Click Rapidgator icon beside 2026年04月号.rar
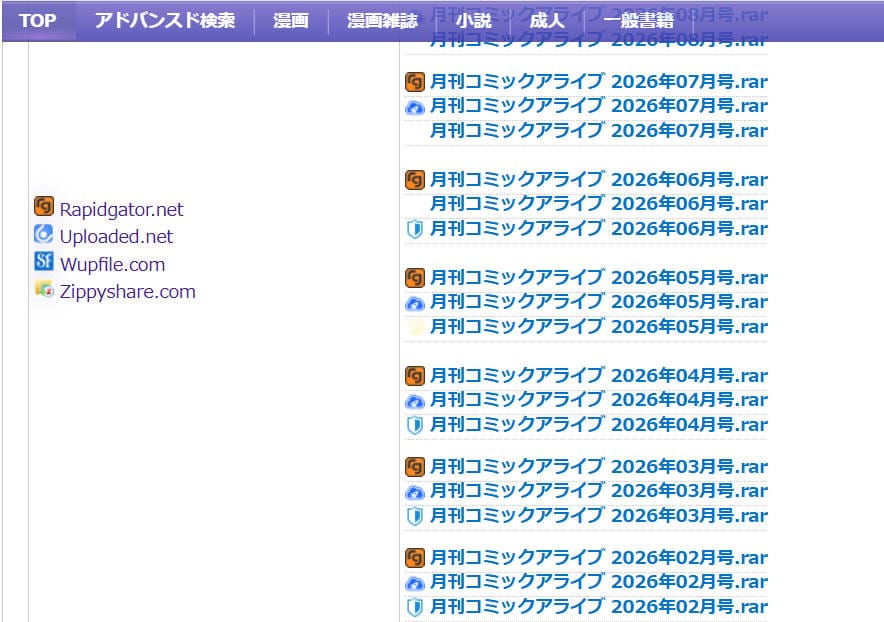 coord(415,376)
